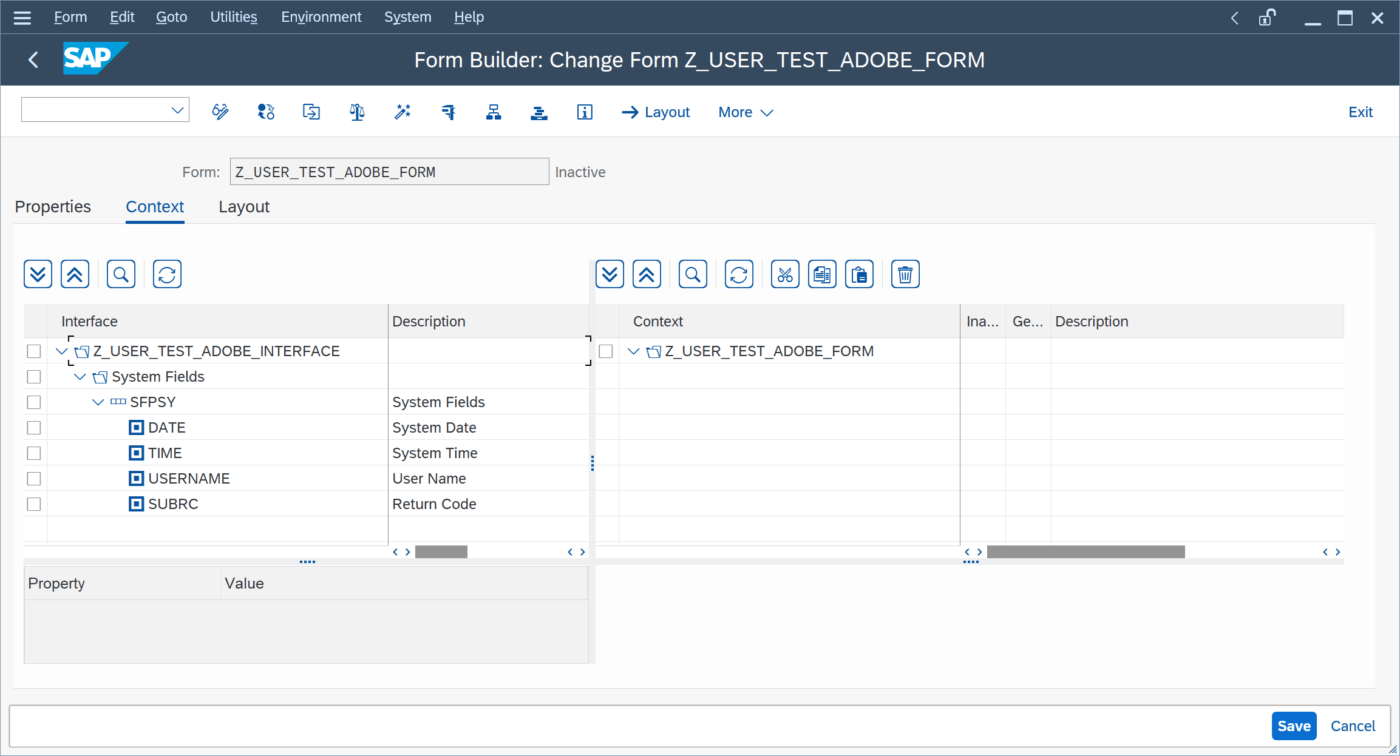Click the lock/unlock icon in title bar
This screenshot has height=756, width=1400.
pos(1268,17)
